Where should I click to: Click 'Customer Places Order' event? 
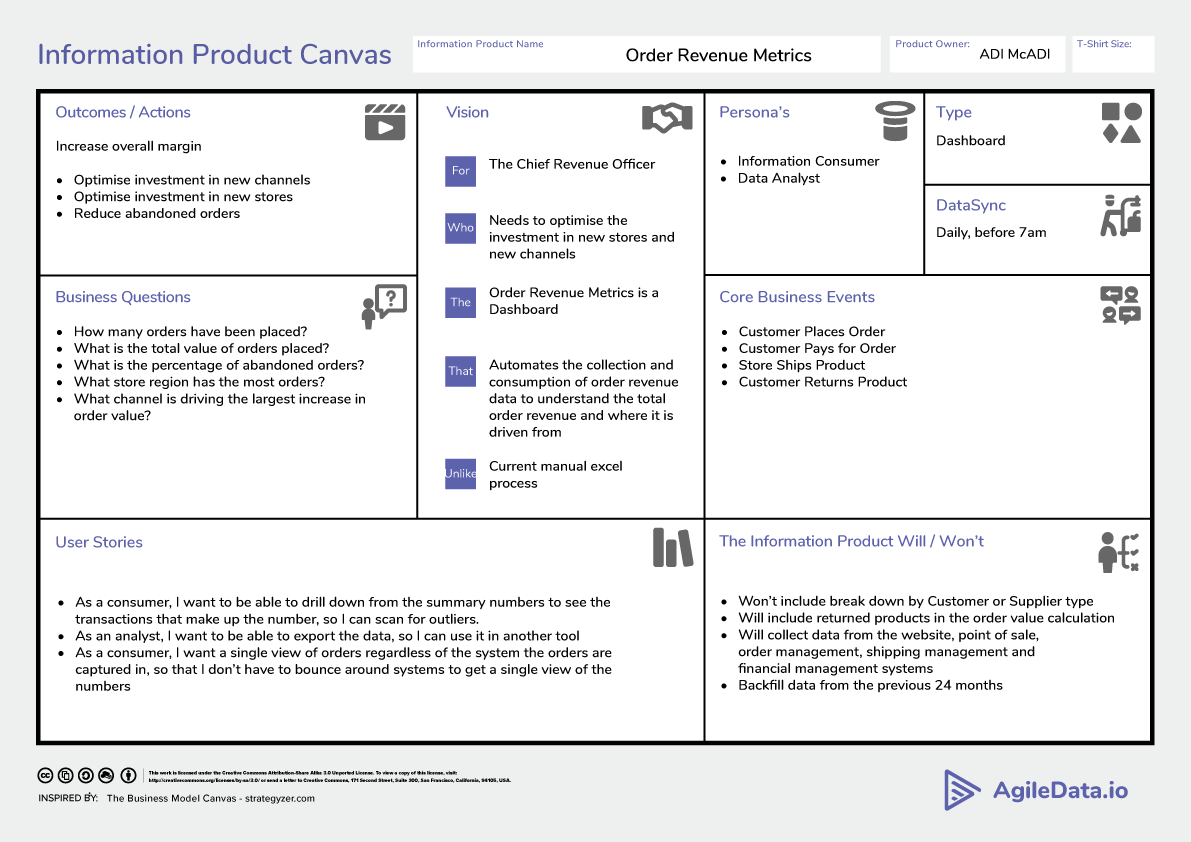click(x=811, y=332)
